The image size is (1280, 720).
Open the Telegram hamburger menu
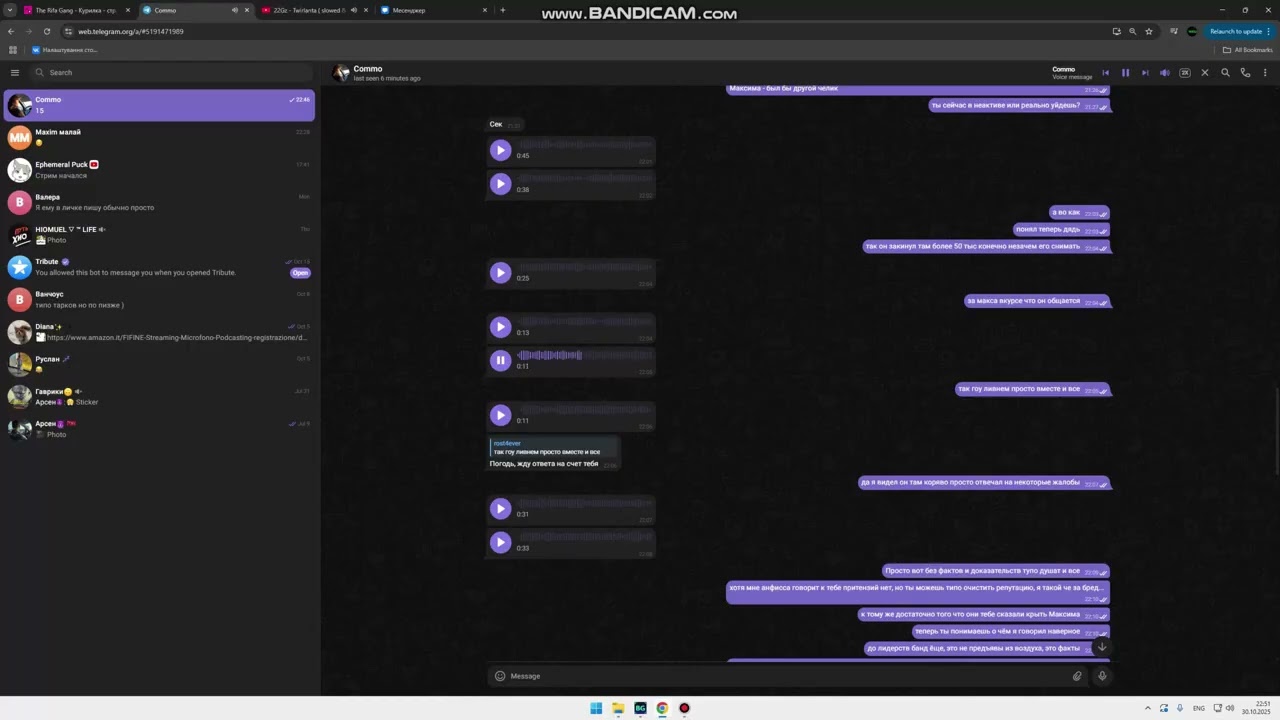point(15,72)
